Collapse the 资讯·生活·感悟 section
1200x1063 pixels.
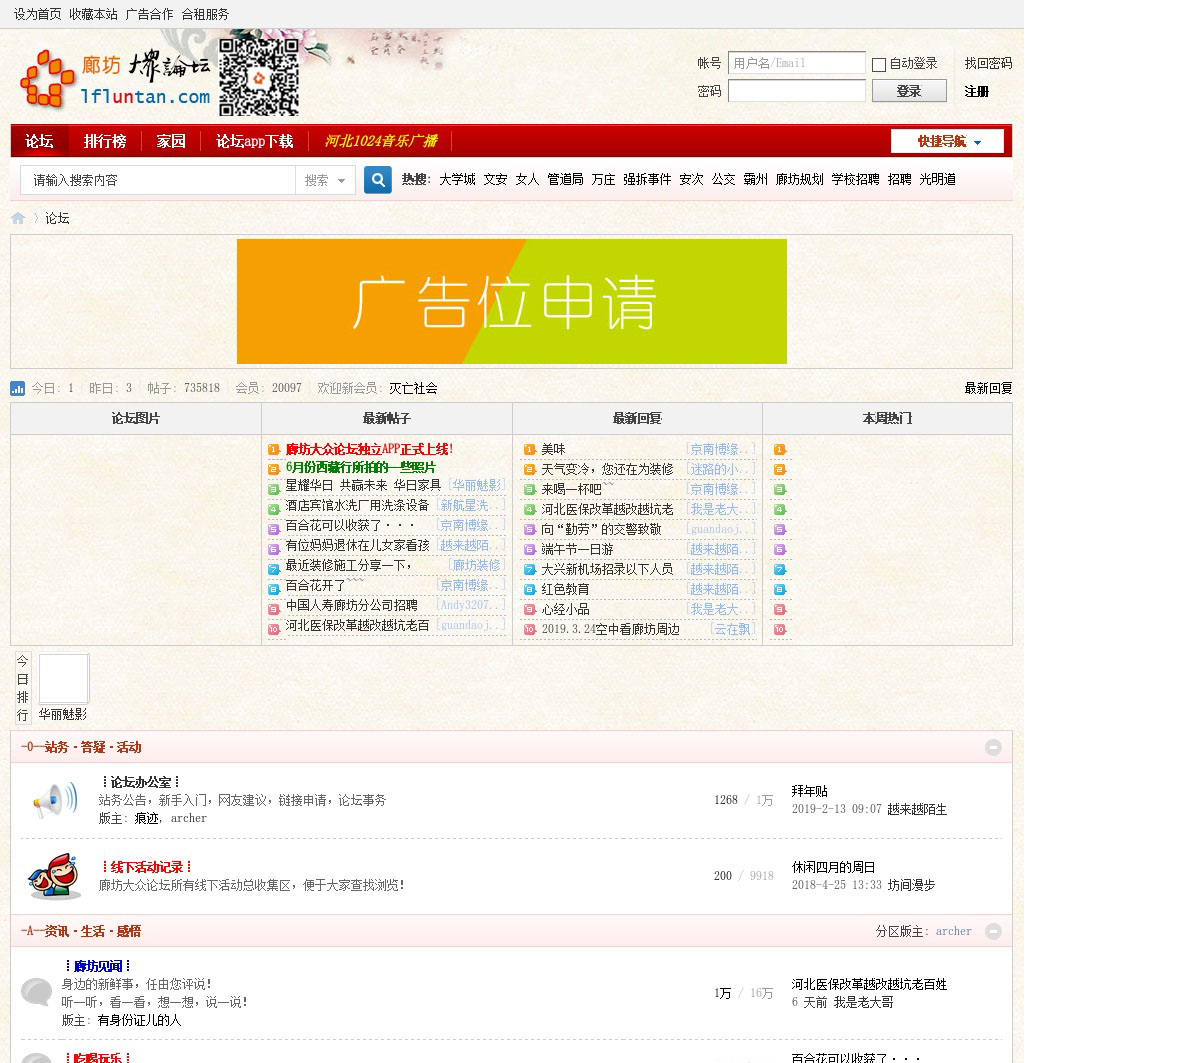click(x=993, y=931)
